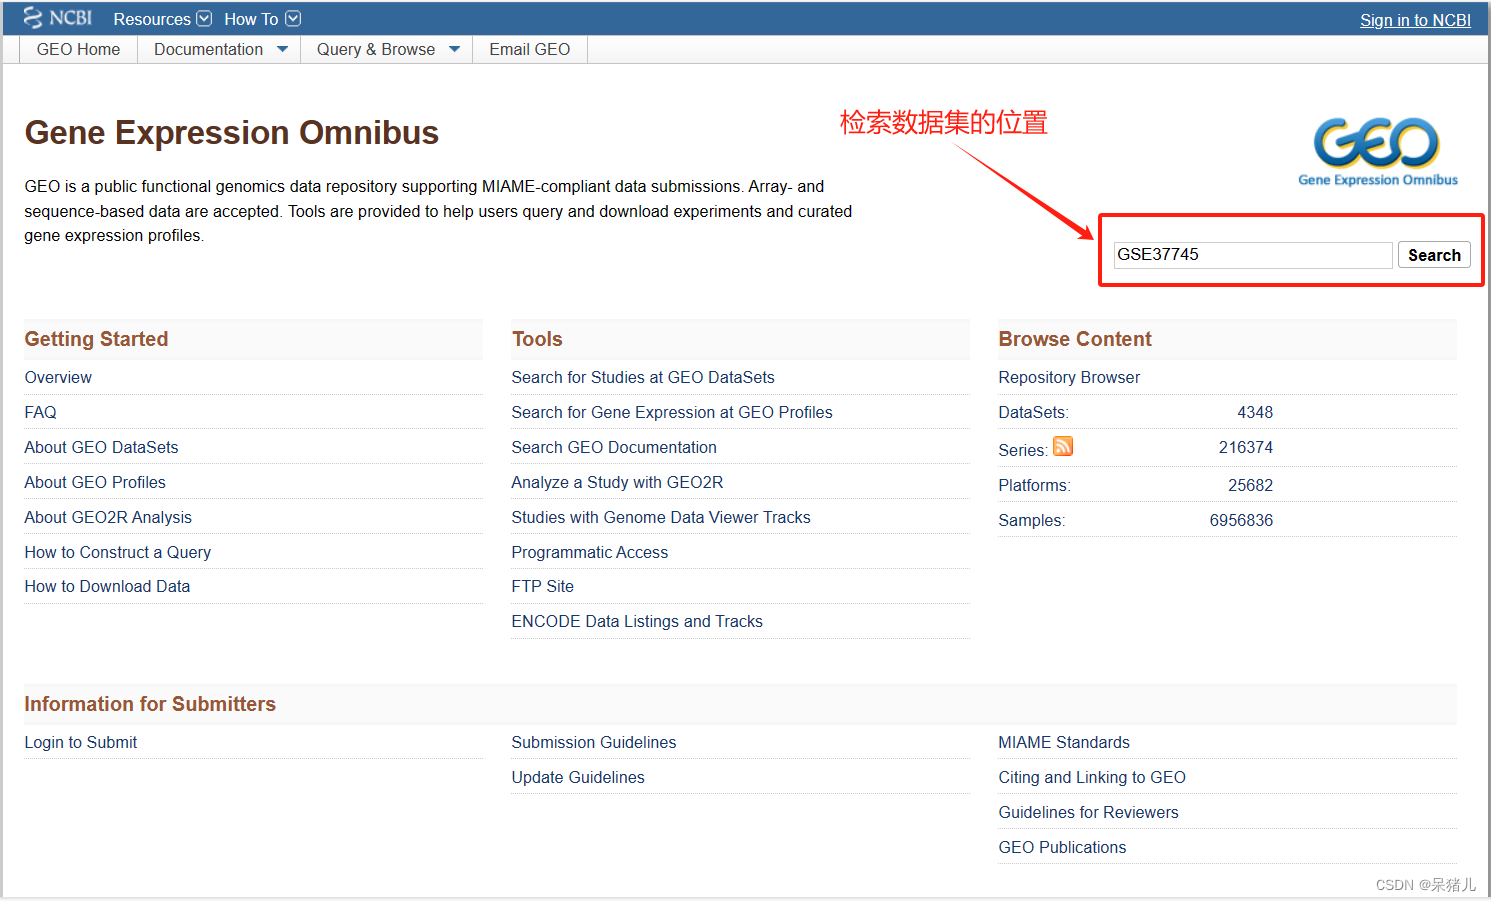Image resolution: width=1491 pixels, height=901 pixels.
Task: Open Search GEO Documentation link
Action: [x=614, y=447]
